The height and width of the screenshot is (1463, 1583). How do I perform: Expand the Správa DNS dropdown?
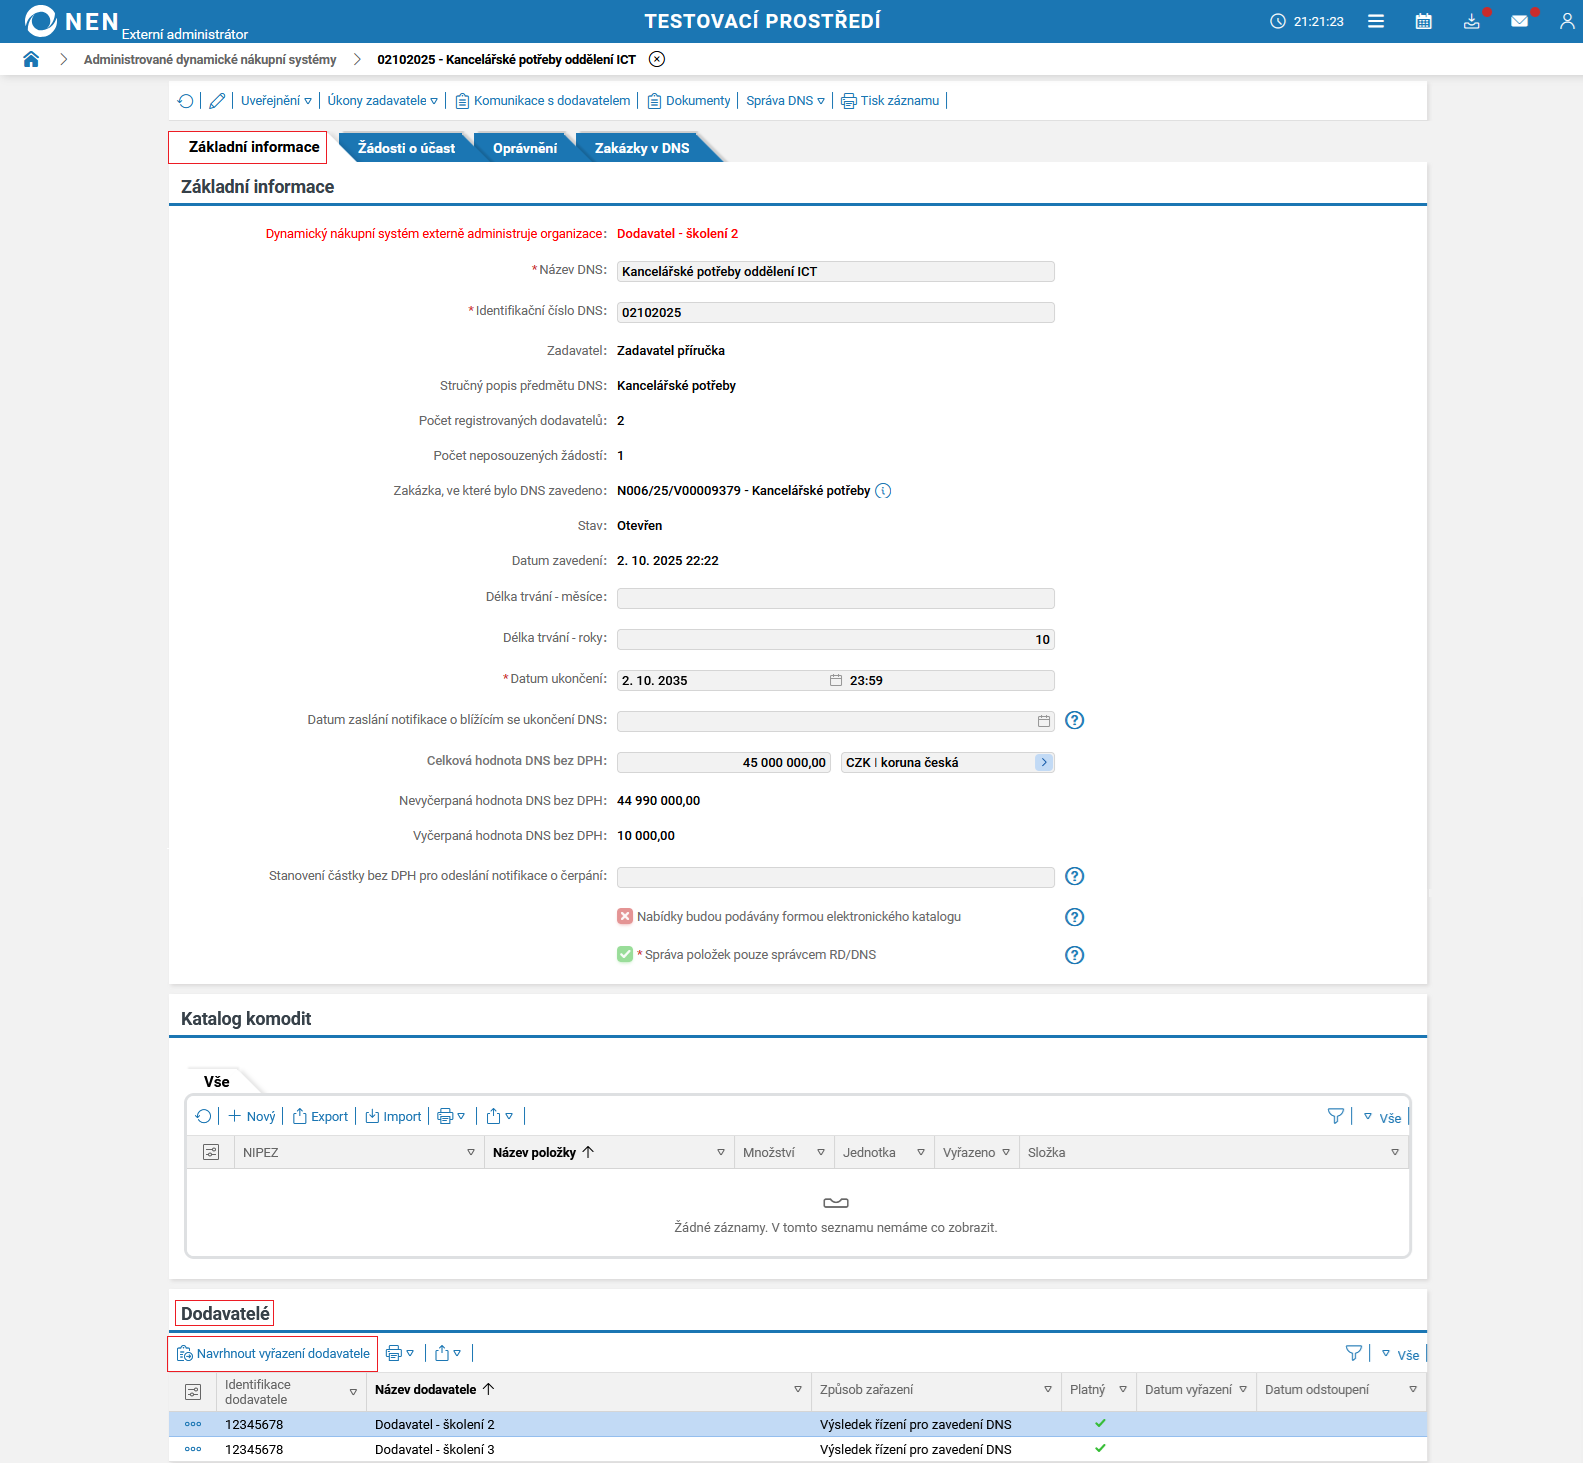(785, 101)
